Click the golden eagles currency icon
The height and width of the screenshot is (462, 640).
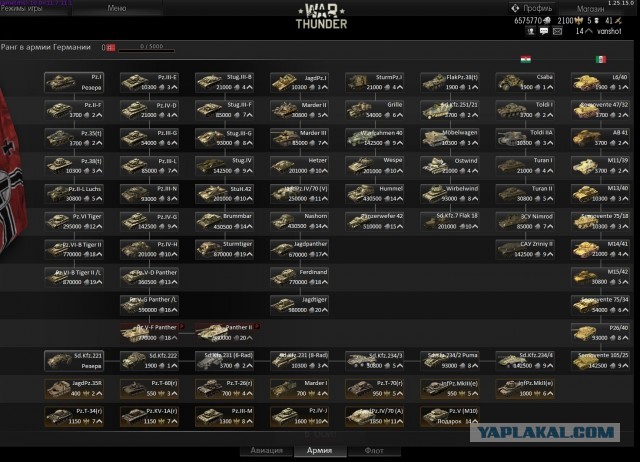(578, 20)
